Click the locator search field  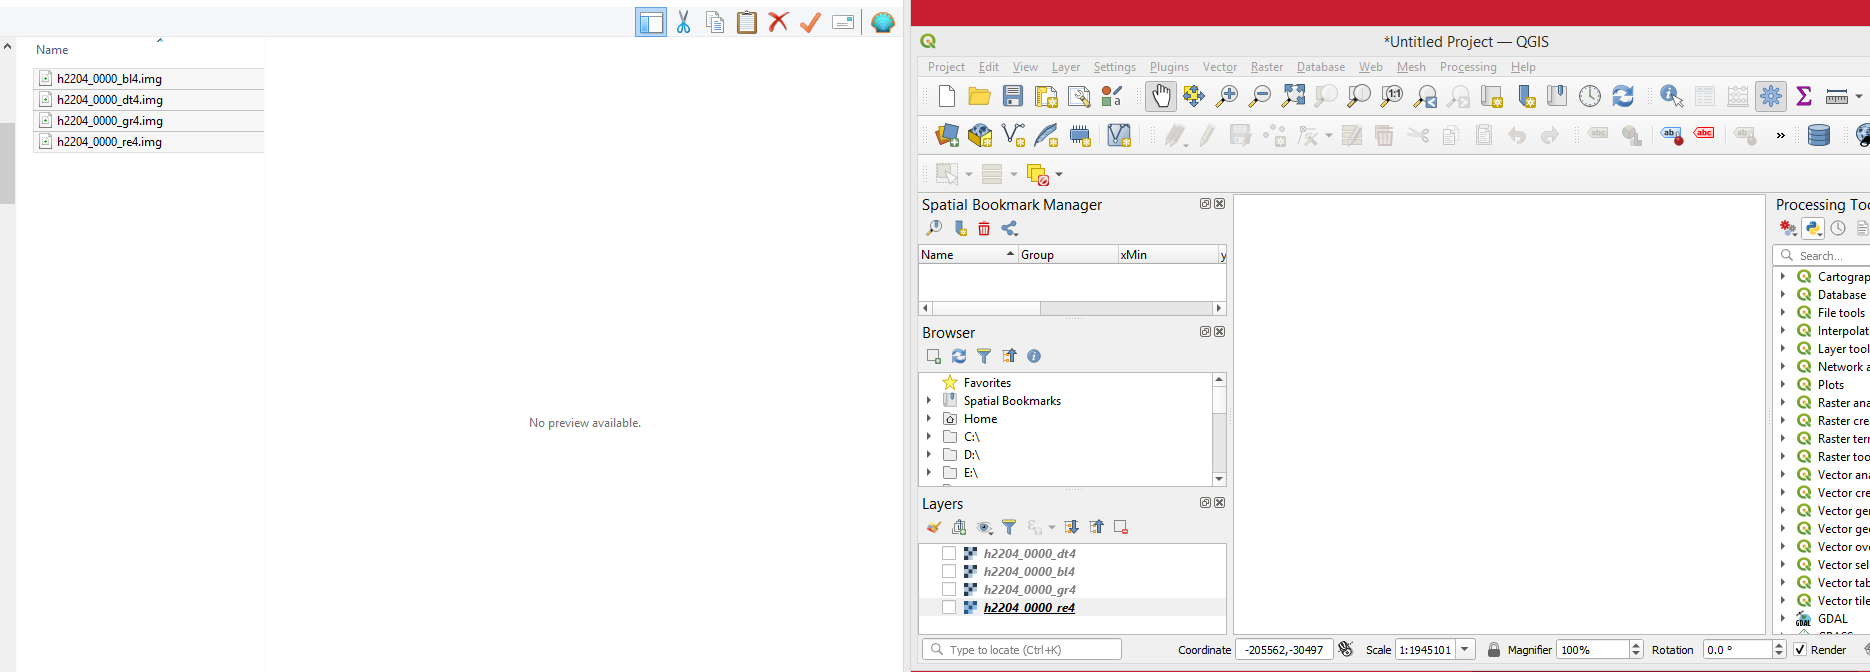(x=1021, y=650)
